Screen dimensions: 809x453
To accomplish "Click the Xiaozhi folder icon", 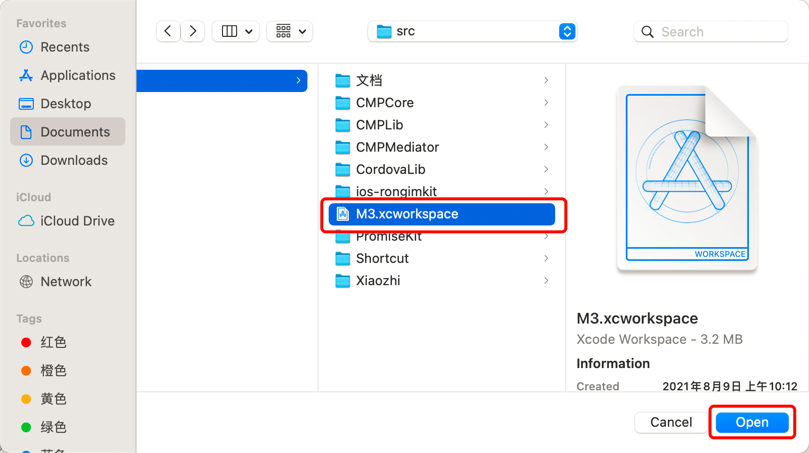I will (x=343, y=280).
